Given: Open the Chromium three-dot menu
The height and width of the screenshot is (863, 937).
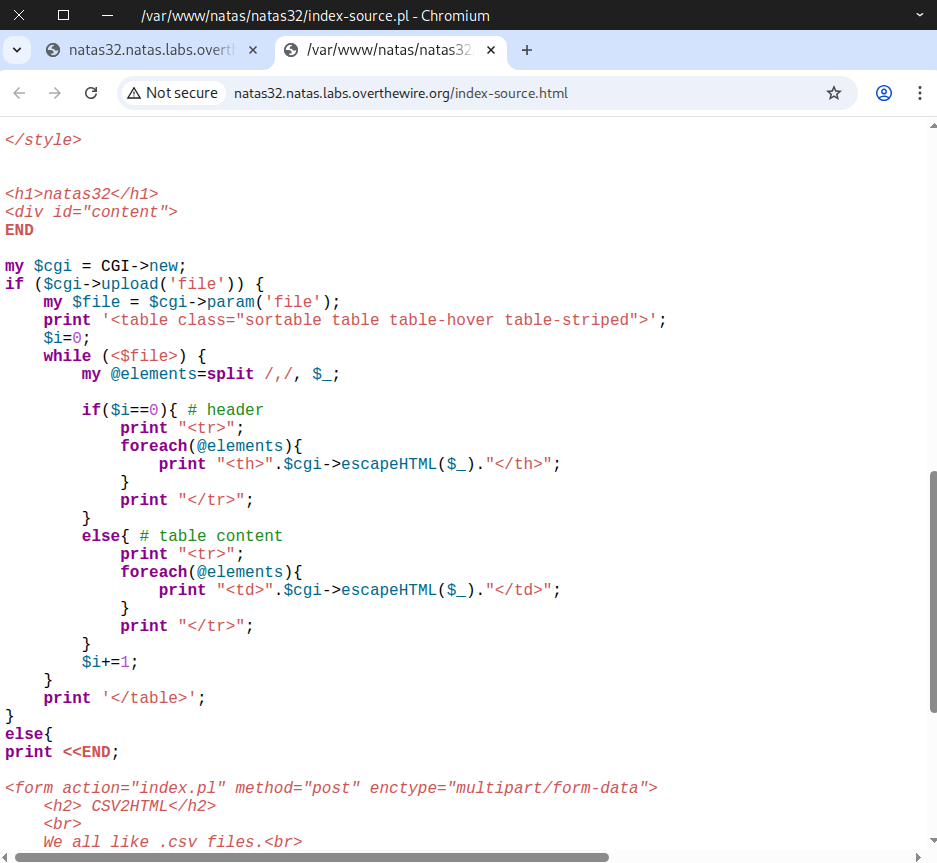Looking at the screenshot, I should (x=919, y=93).
